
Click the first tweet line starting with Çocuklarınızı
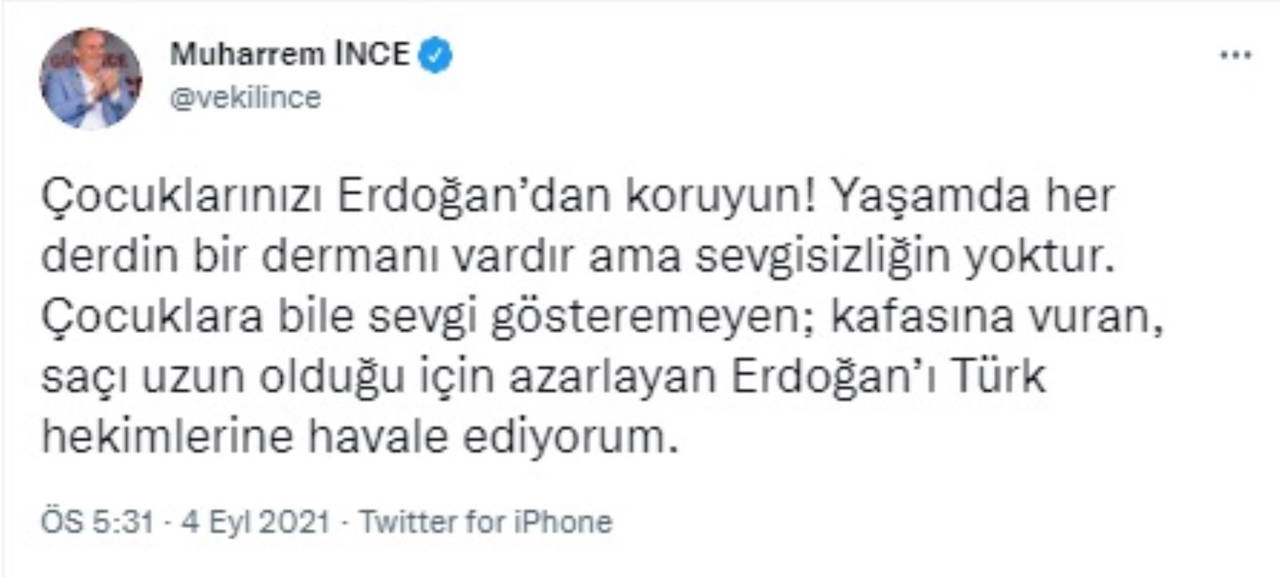[x=577, y=198]
